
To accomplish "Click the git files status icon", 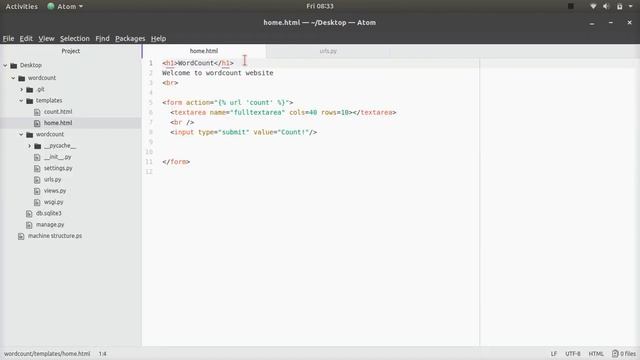I will 615,354.
